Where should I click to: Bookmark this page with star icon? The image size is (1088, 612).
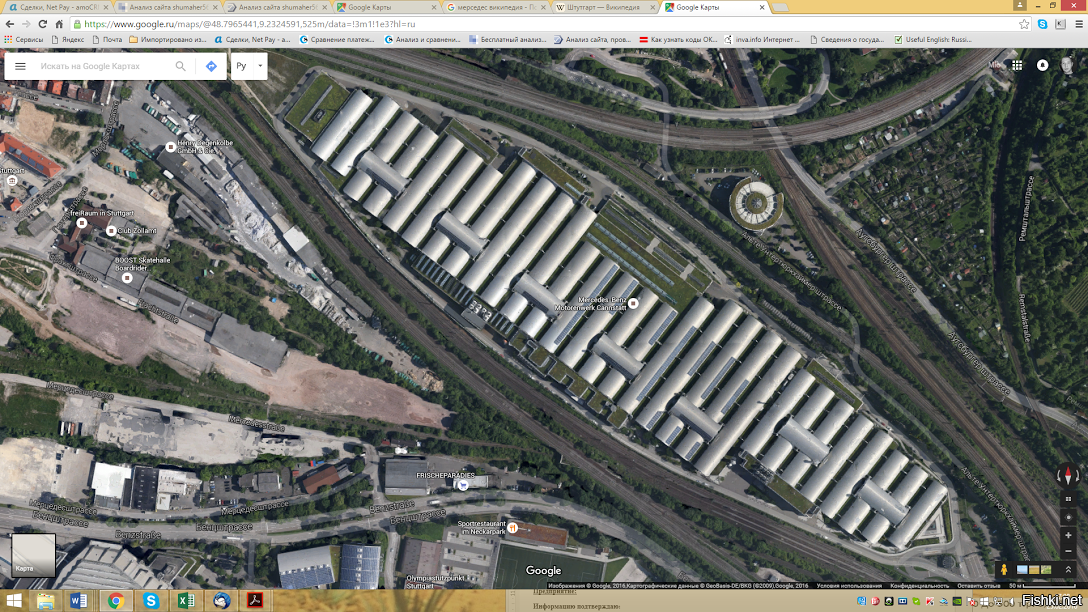(x=1024, y=24)
